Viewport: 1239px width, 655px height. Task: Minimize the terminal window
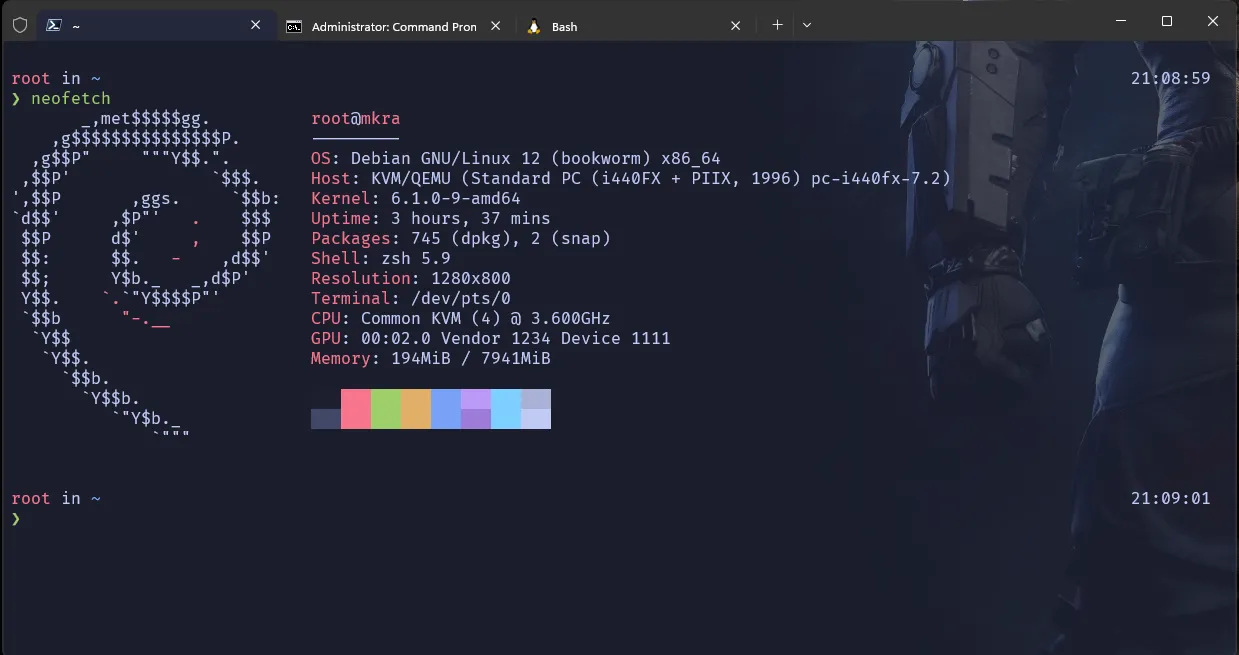coord(1120,22)
